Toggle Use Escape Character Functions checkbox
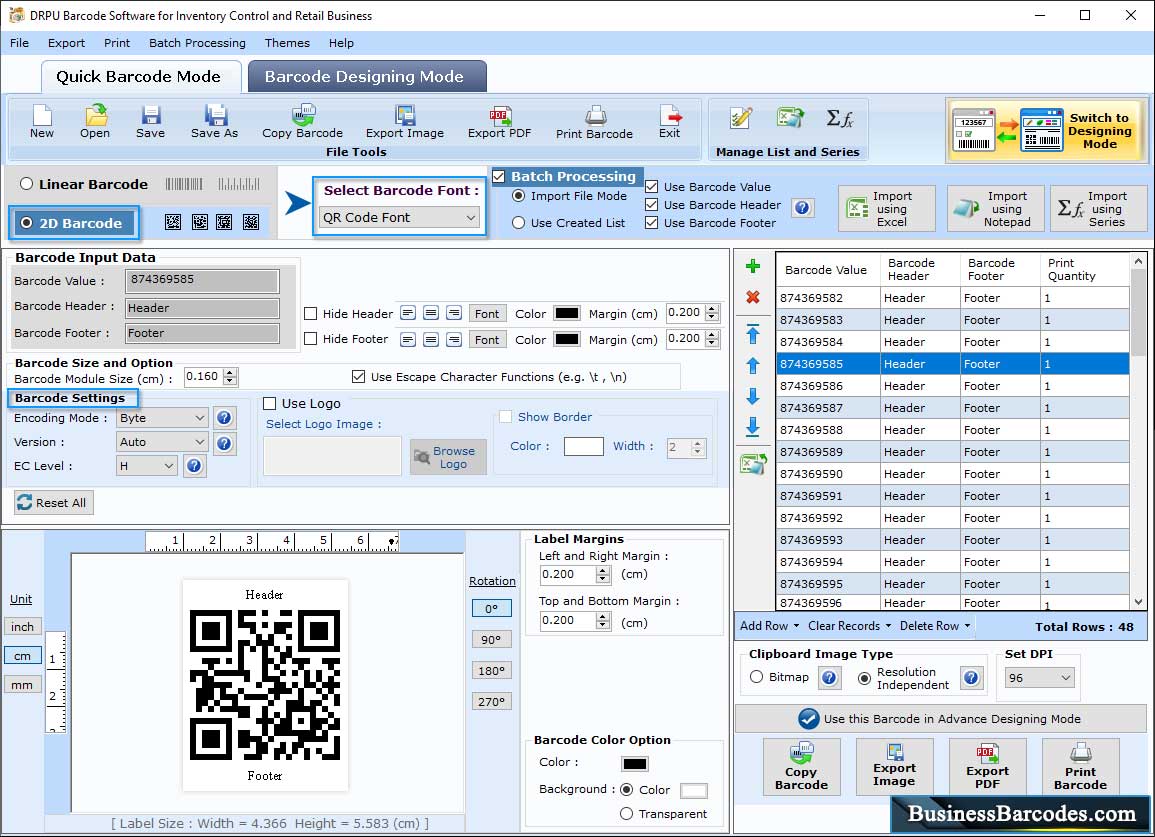 click(359, 377)
